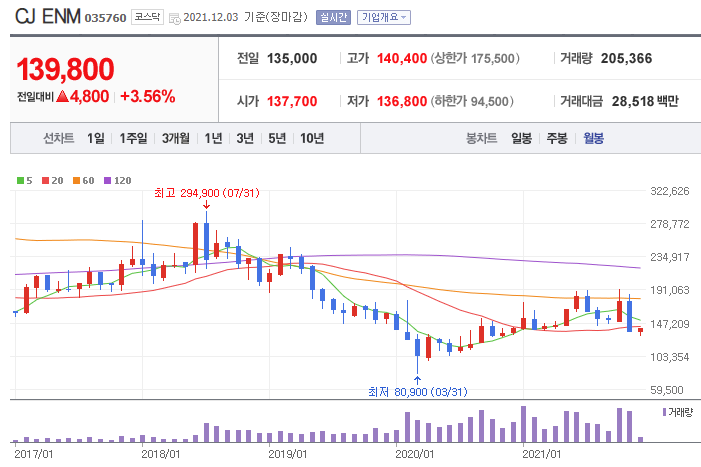The width and height of the screenshot is (701, 467).
Task: Select the 1주일 line chart period
Action: click(x=133, y=139)
